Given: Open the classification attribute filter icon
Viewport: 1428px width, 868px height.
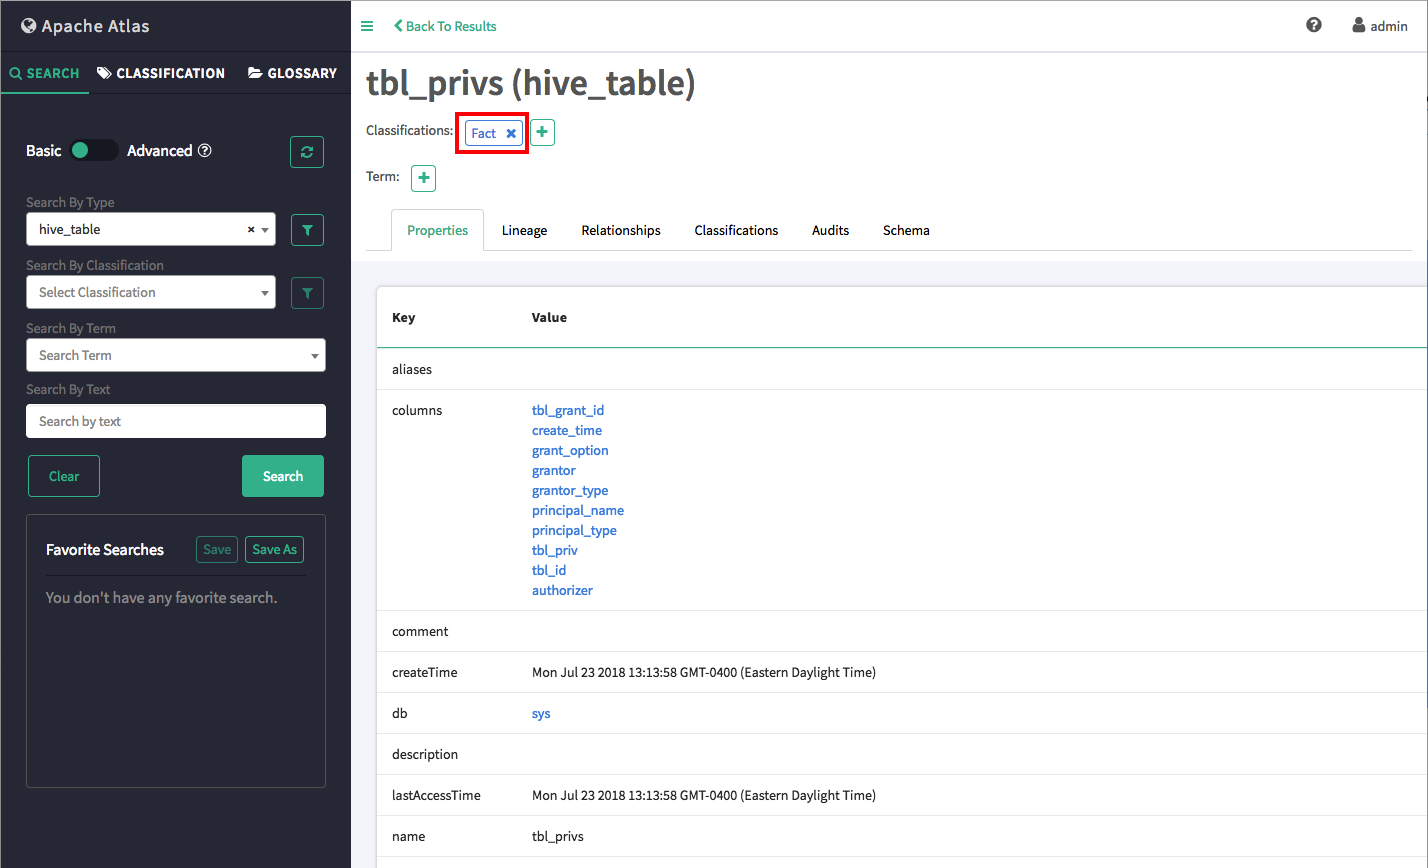Looking at the screenshot, I should [307, 293].
